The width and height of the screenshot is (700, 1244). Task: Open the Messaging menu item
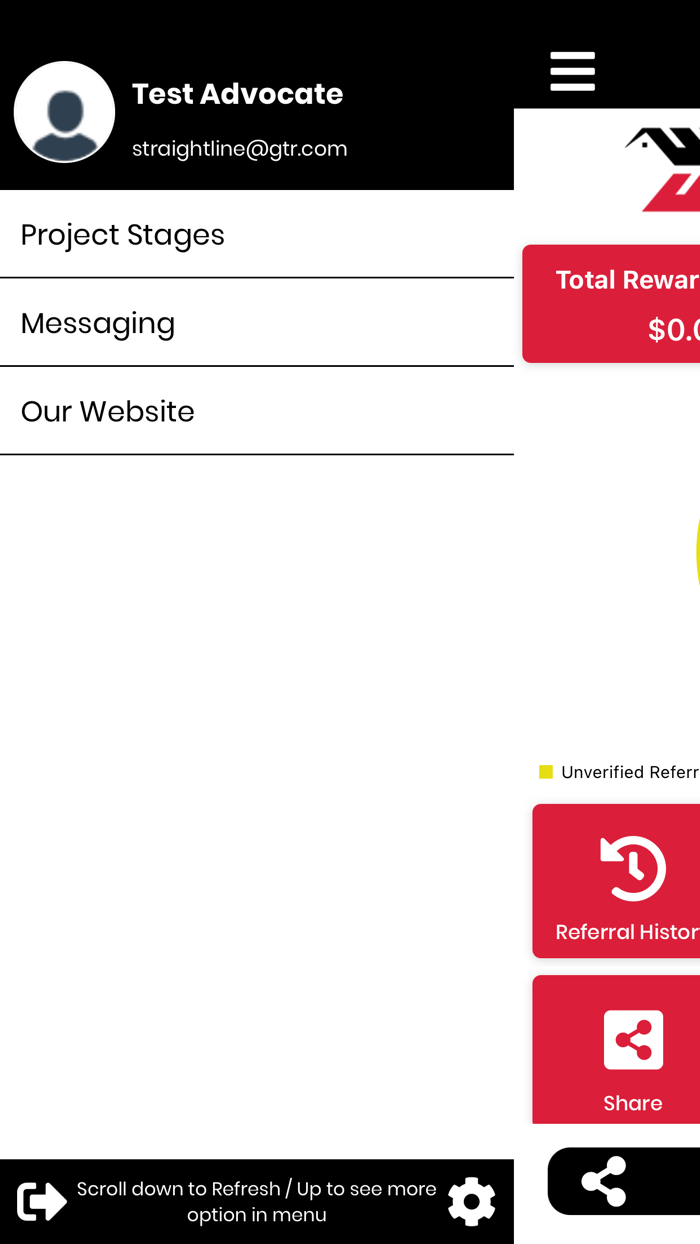pyautogui.click(x=257, y=323)
